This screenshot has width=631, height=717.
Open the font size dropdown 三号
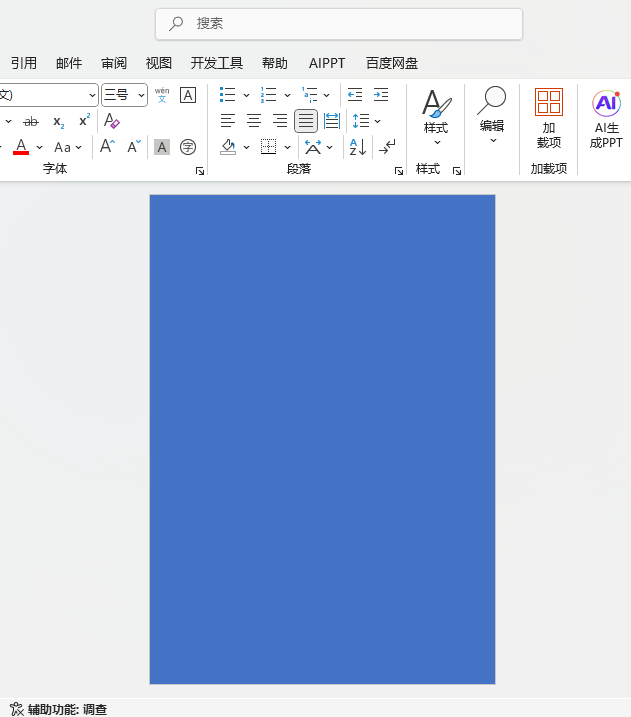[141, 95]
